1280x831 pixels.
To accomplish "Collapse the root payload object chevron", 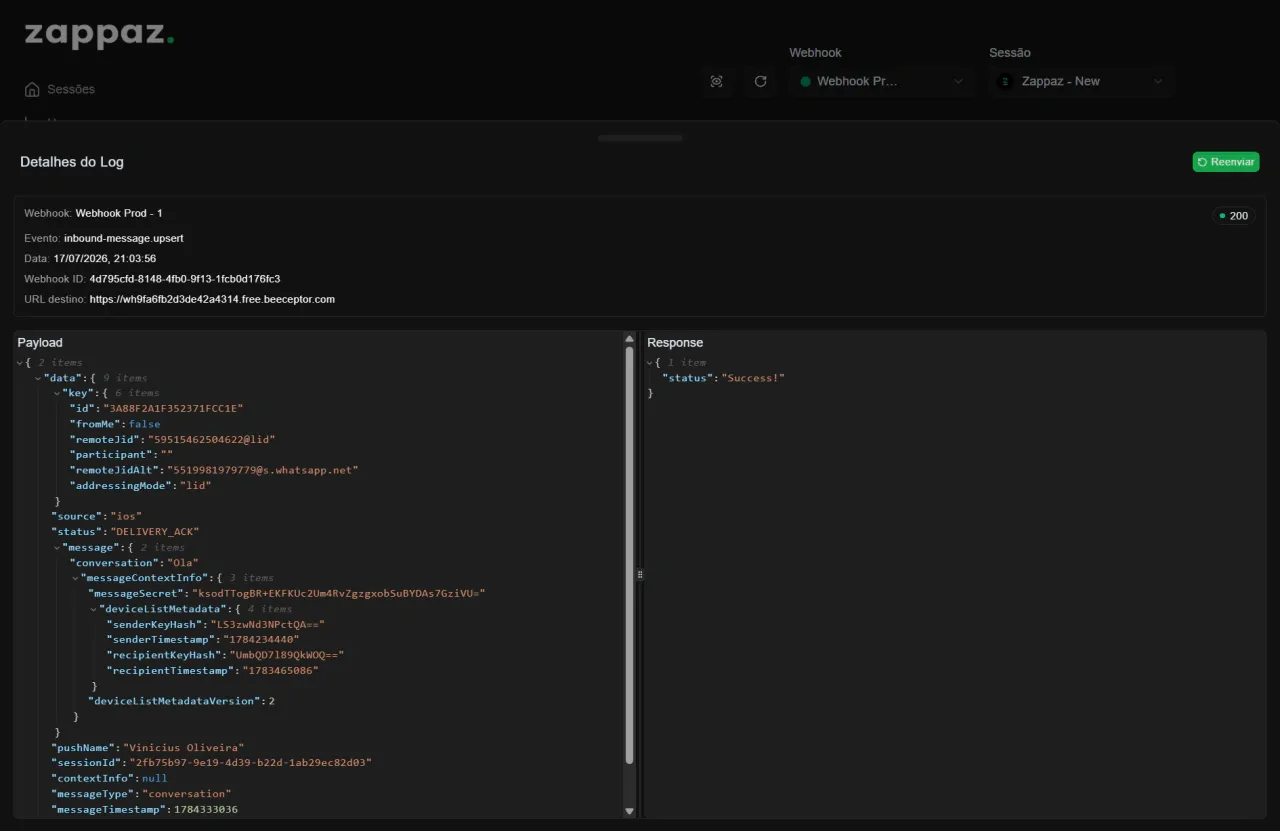I will tap(20, 363).
